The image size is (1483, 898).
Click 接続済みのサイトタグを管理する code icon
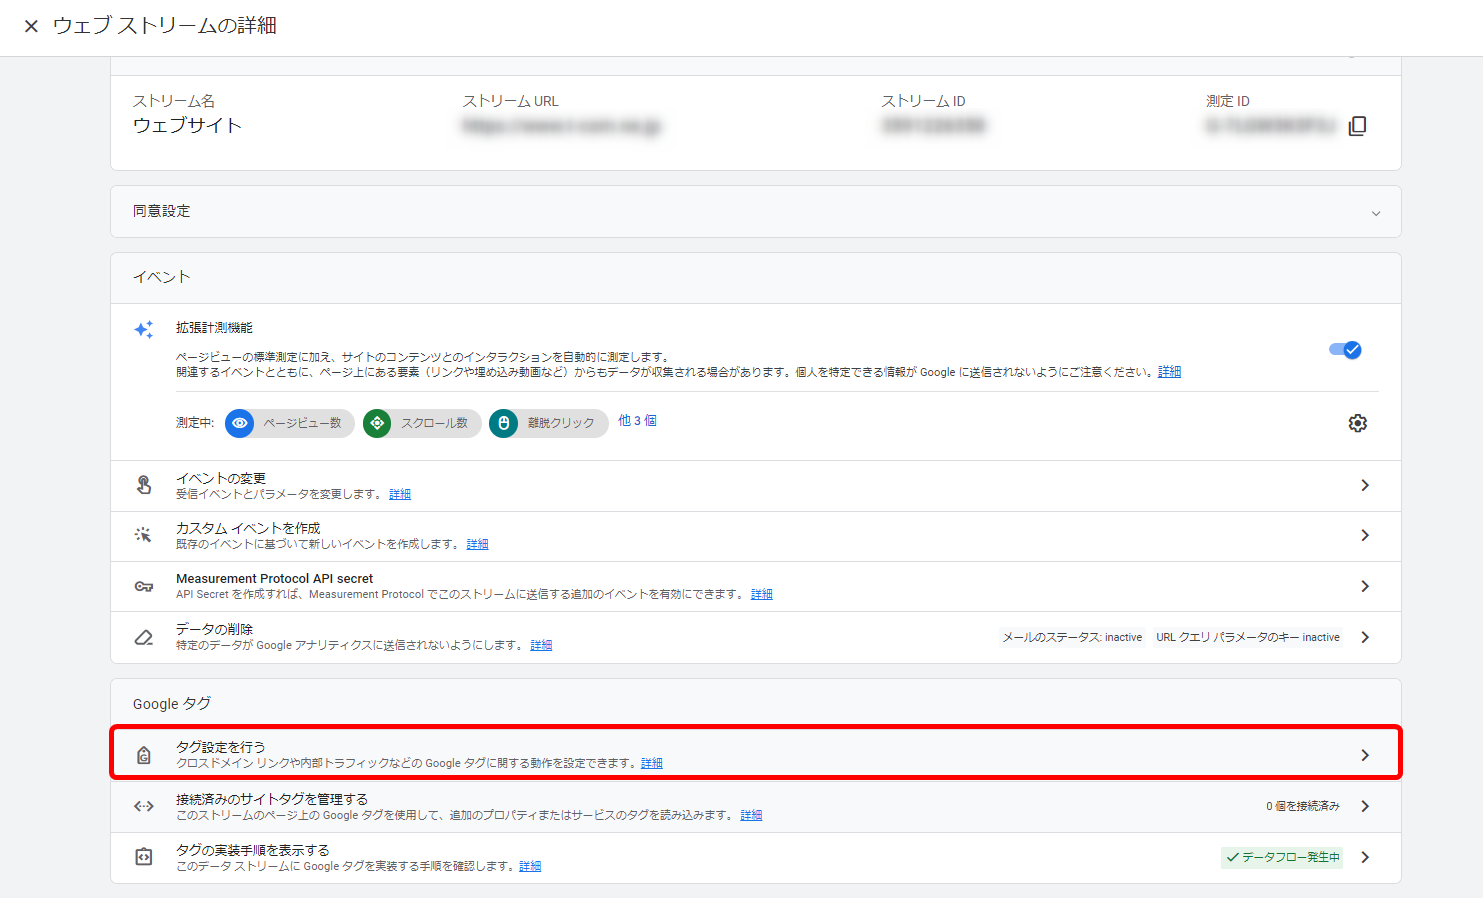coord(144,806)
